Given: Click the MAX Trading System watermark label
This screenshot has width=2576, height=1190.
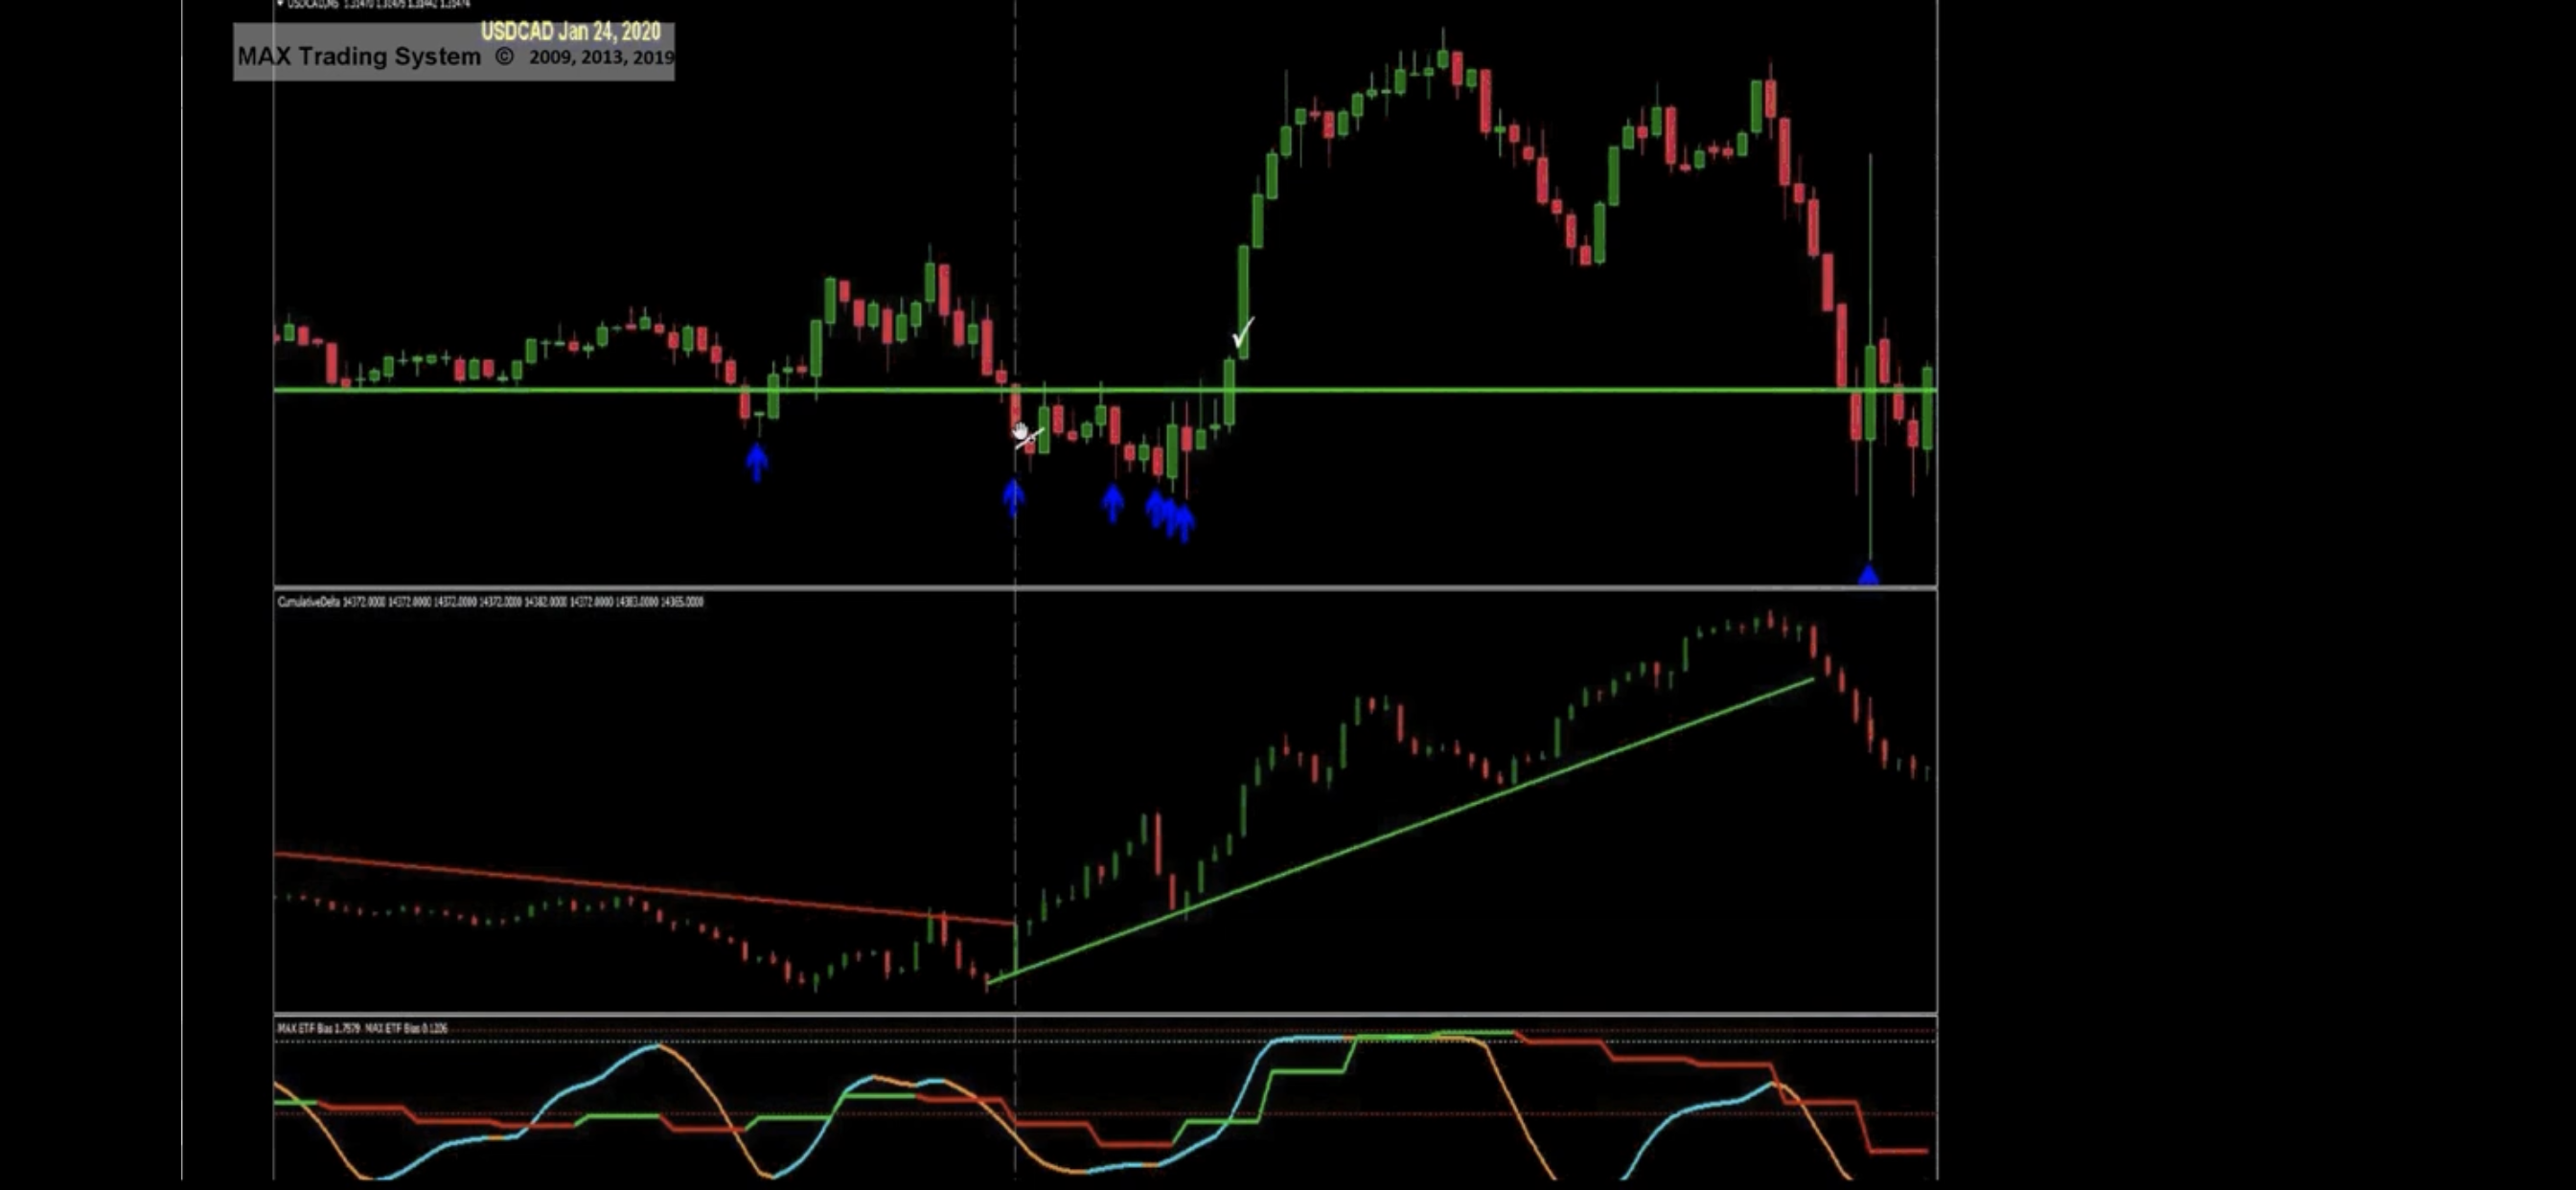Looking at the screenshot, I should coord(359,56).
